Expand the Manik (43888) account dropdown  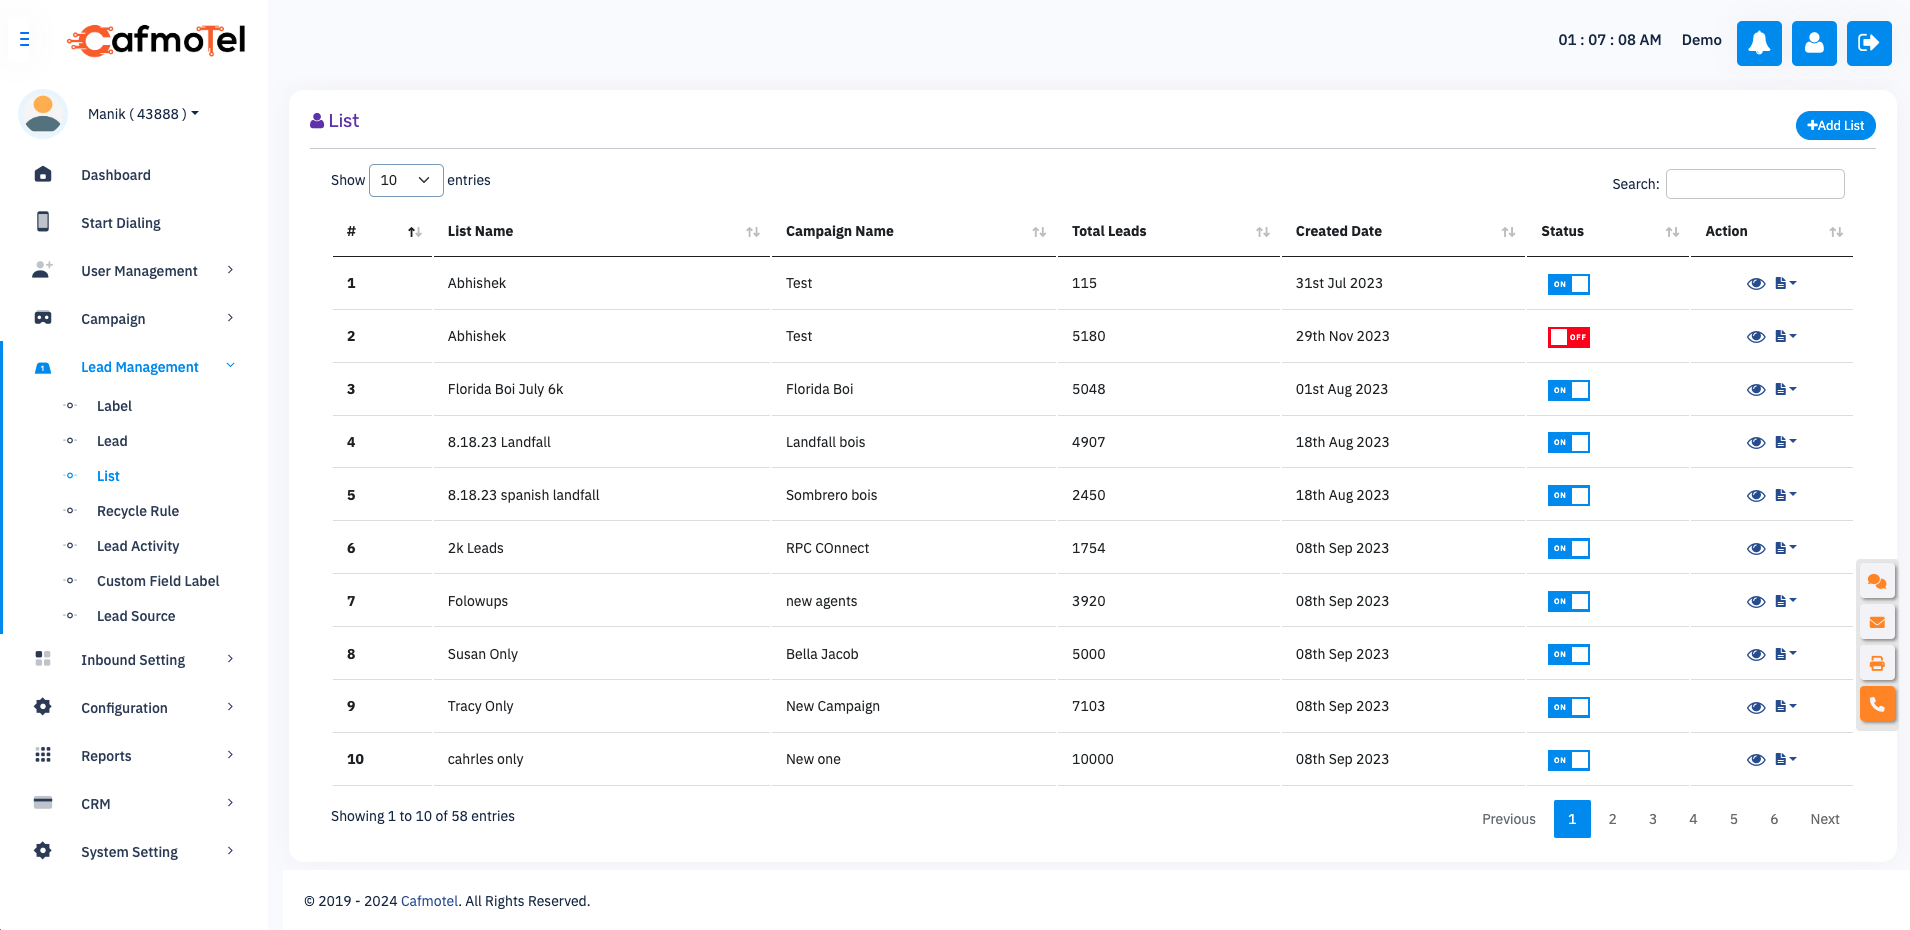click(143, 114)
